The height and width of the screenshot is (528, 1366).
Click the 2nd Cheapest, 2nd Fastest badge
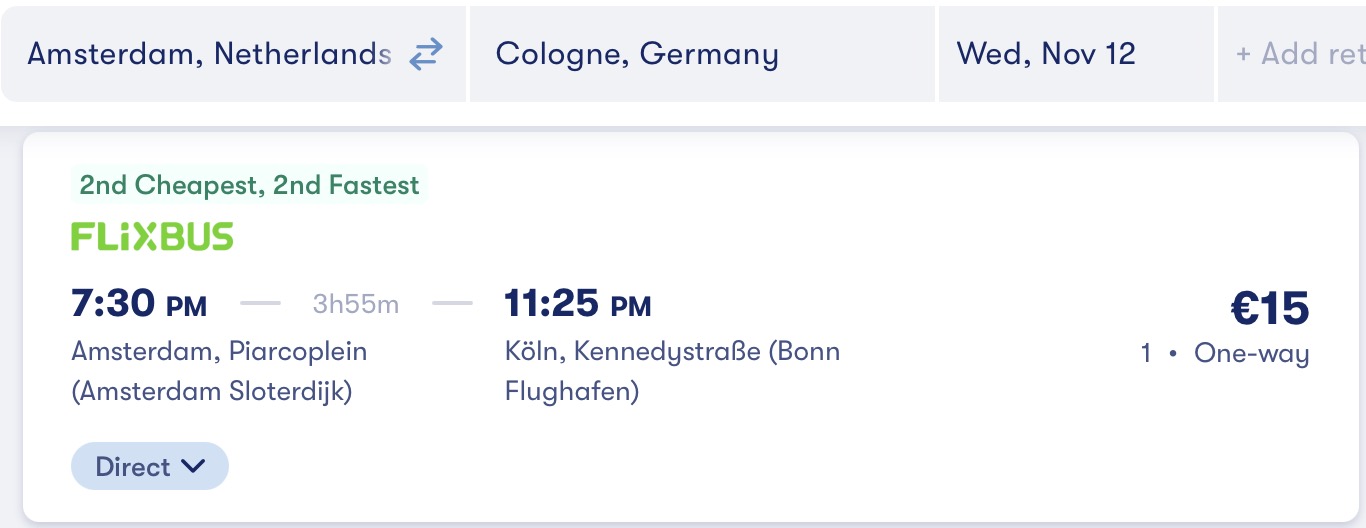pyautogui.click(x=250, y=185)
